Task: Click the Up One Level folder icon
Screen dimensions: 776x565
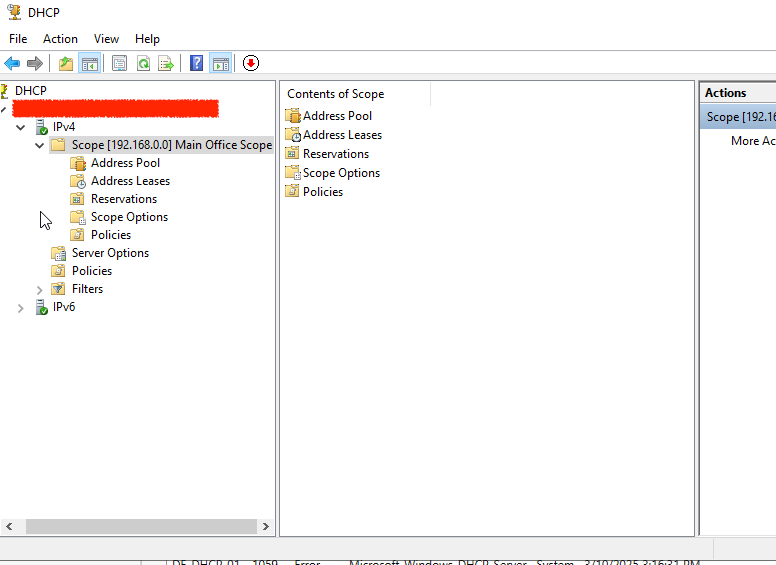Action: [x=66, y=63]
